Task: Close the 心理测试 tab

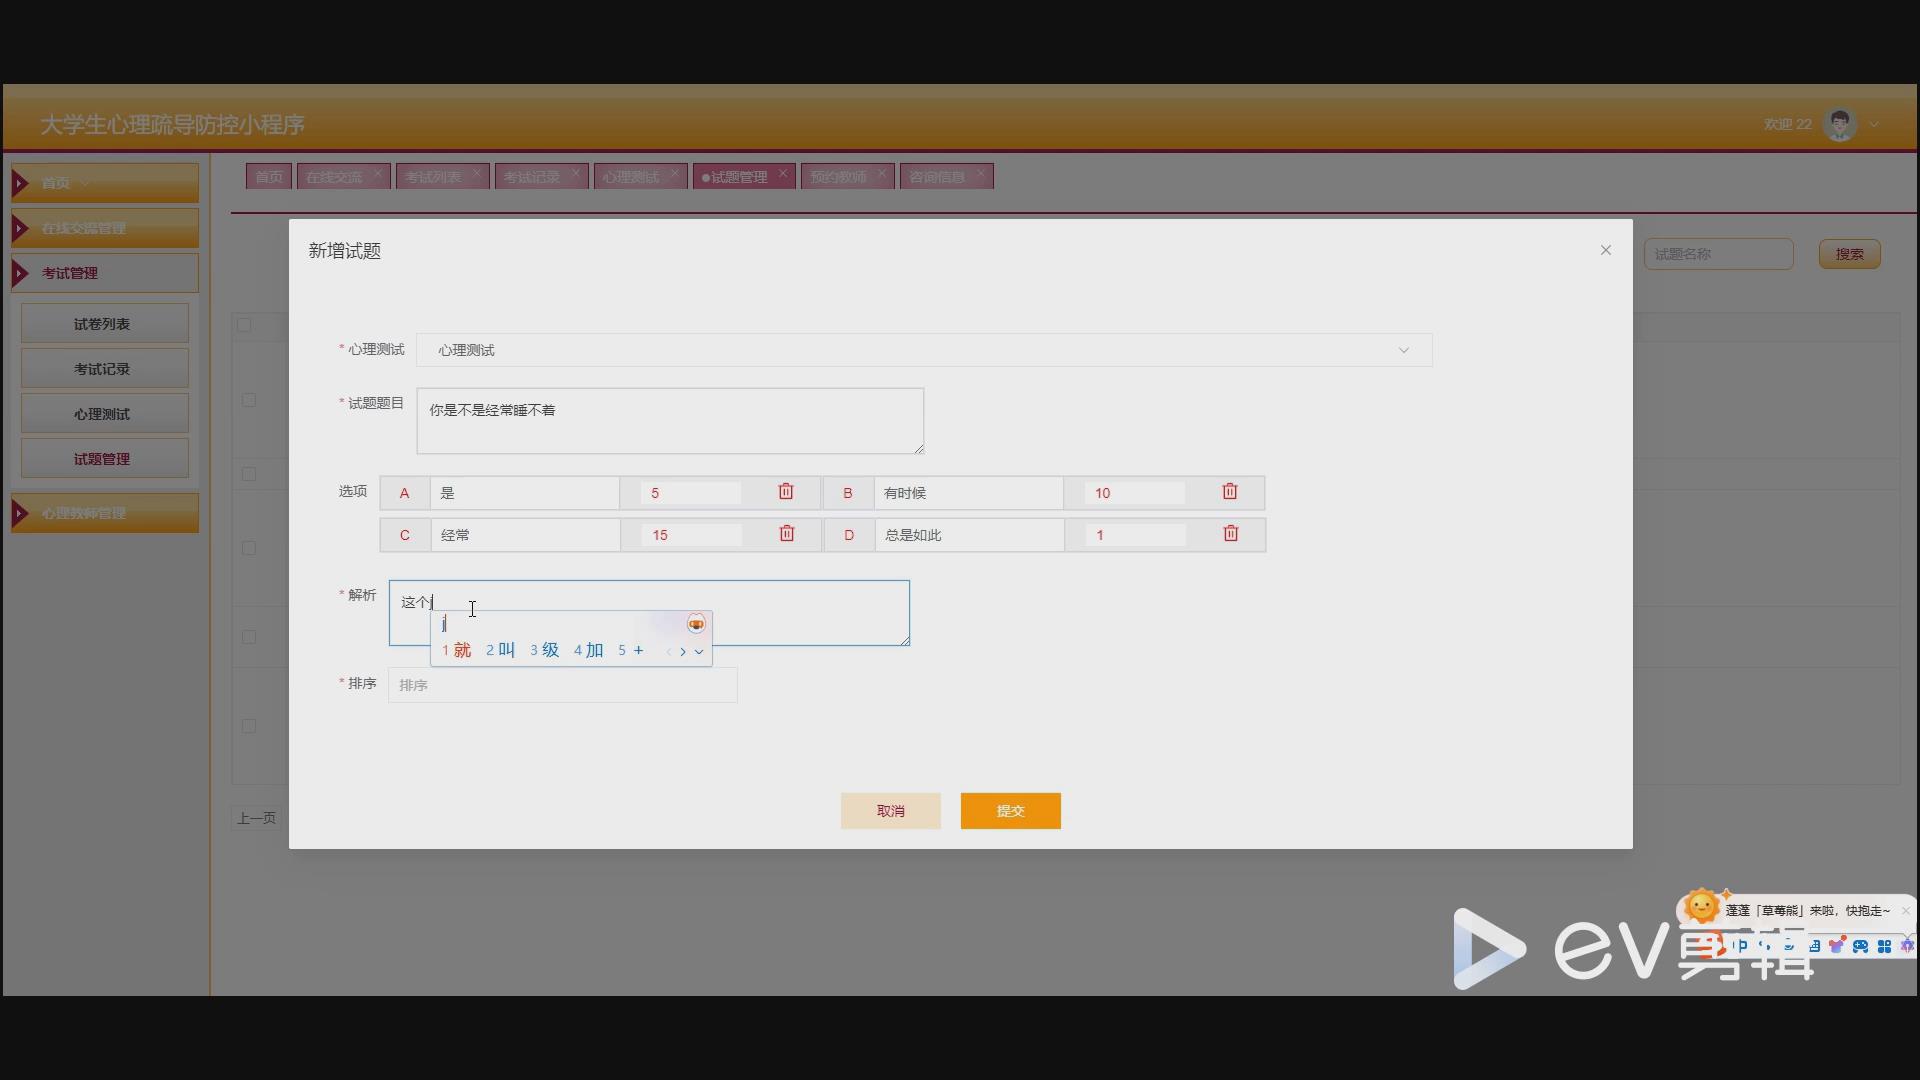Action: [x=675, y=174]
